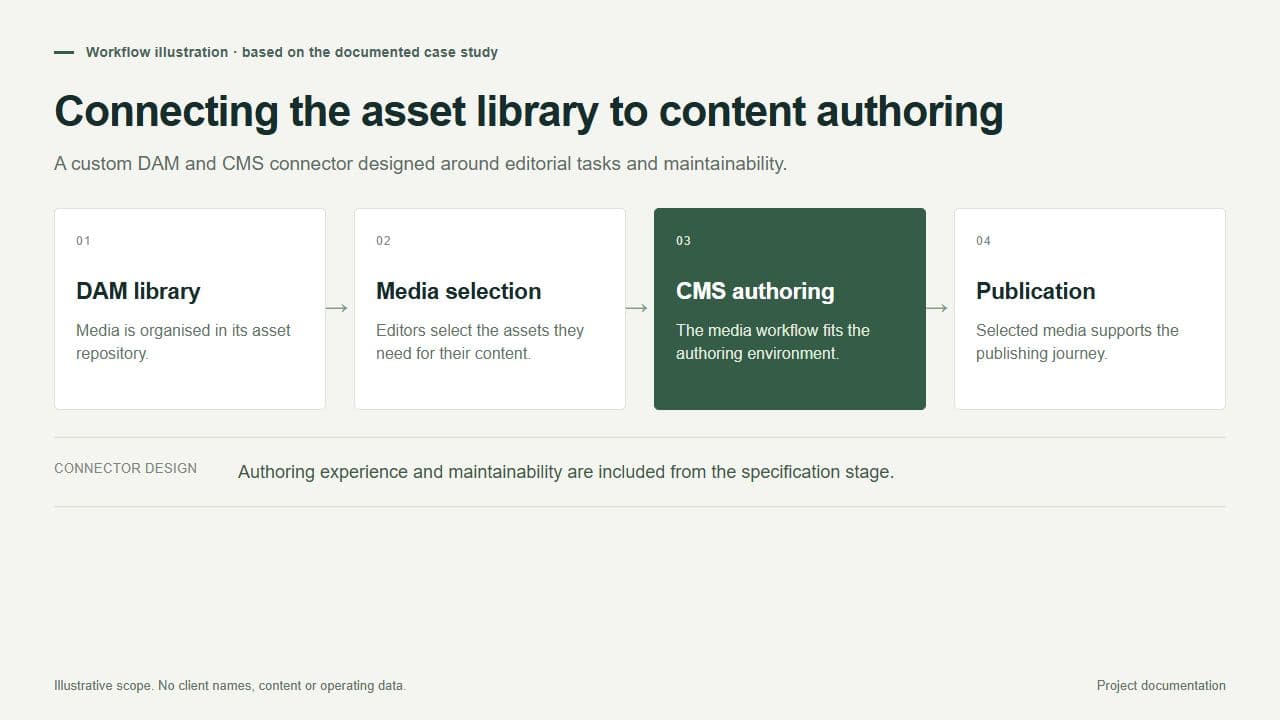Click 'Selected media supports the publishing journey.' text
The width and height of the screenshot is (1280, 720).
1077,342
